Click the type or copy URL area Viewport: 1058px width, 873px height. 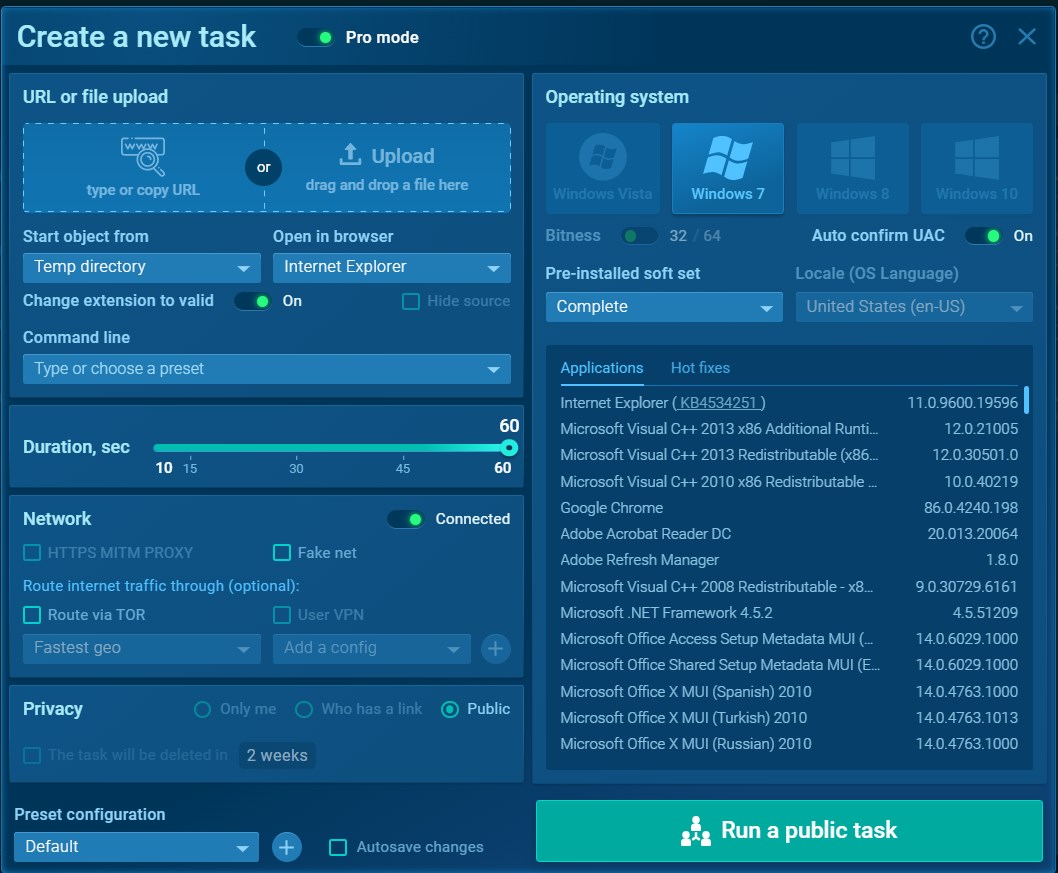tap(143, 167)
